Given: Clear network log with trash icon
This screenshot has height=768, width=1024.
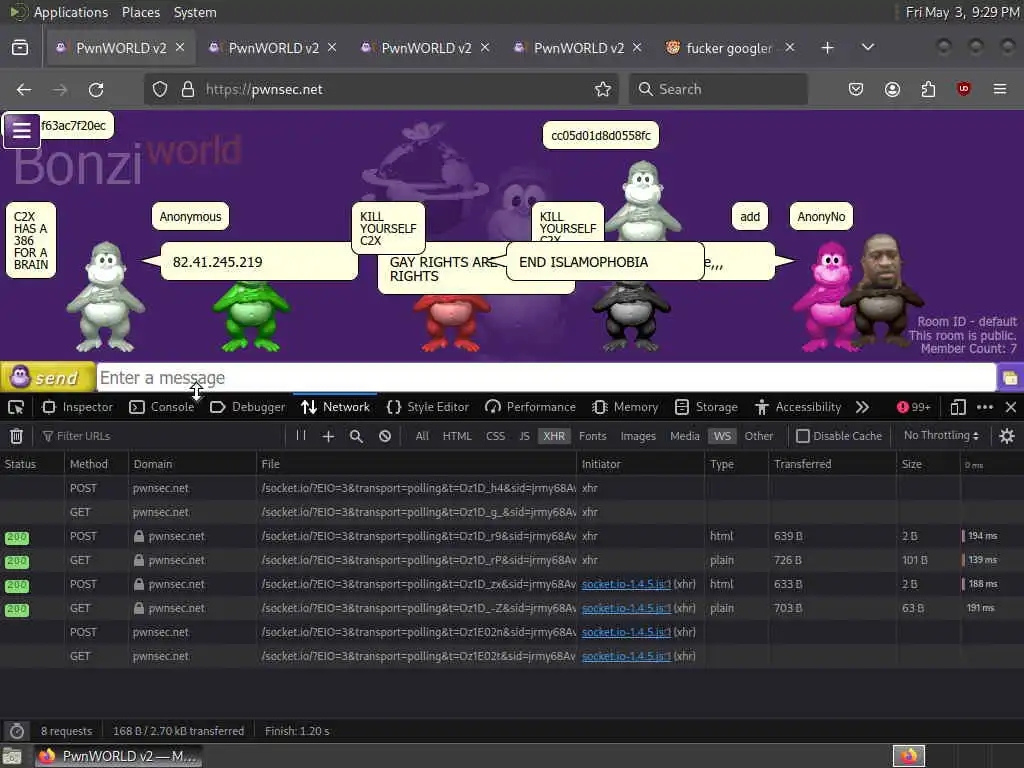Looking at the screenshot, I should click(16, 436).
